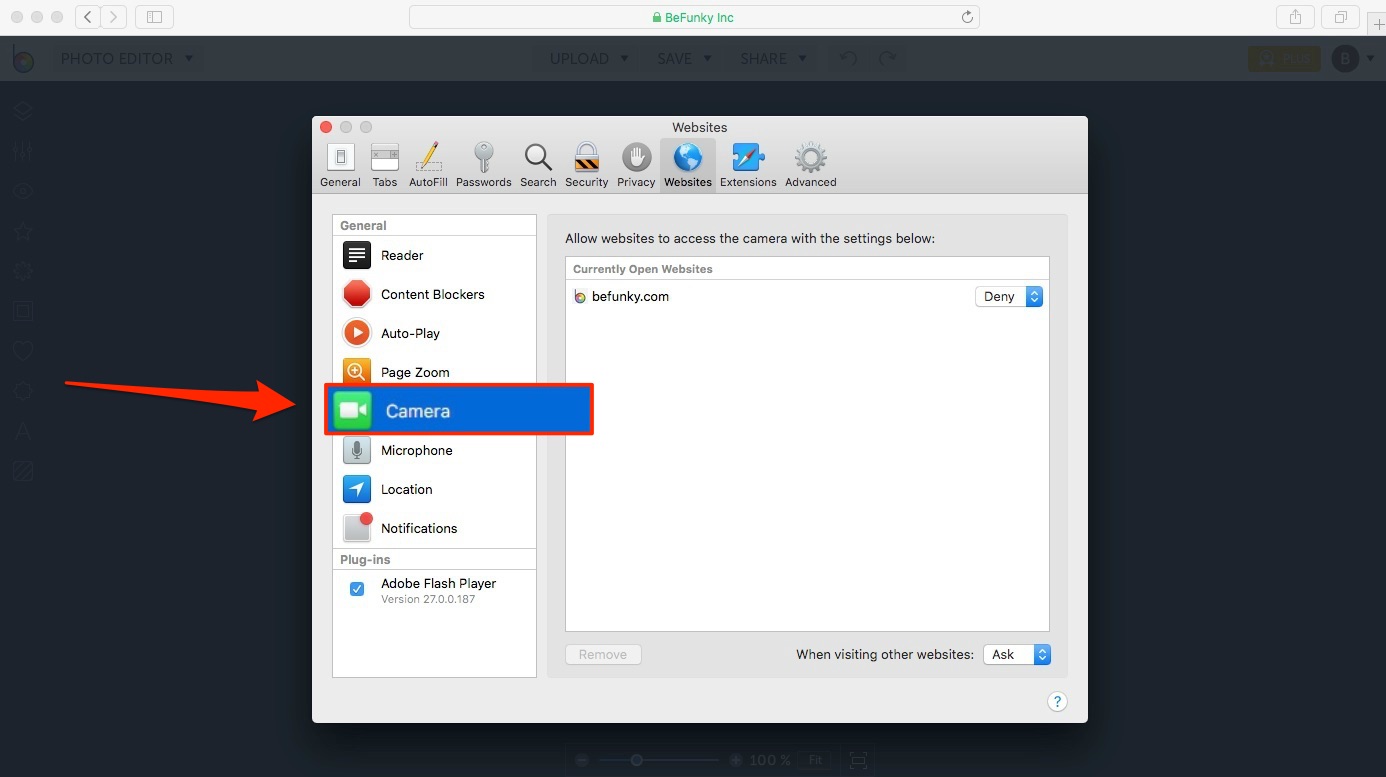Viewport: 1386px width, 777px height.
Task: Toggle the Adobe Flash Player checkbox
Action: coord(357,589)
